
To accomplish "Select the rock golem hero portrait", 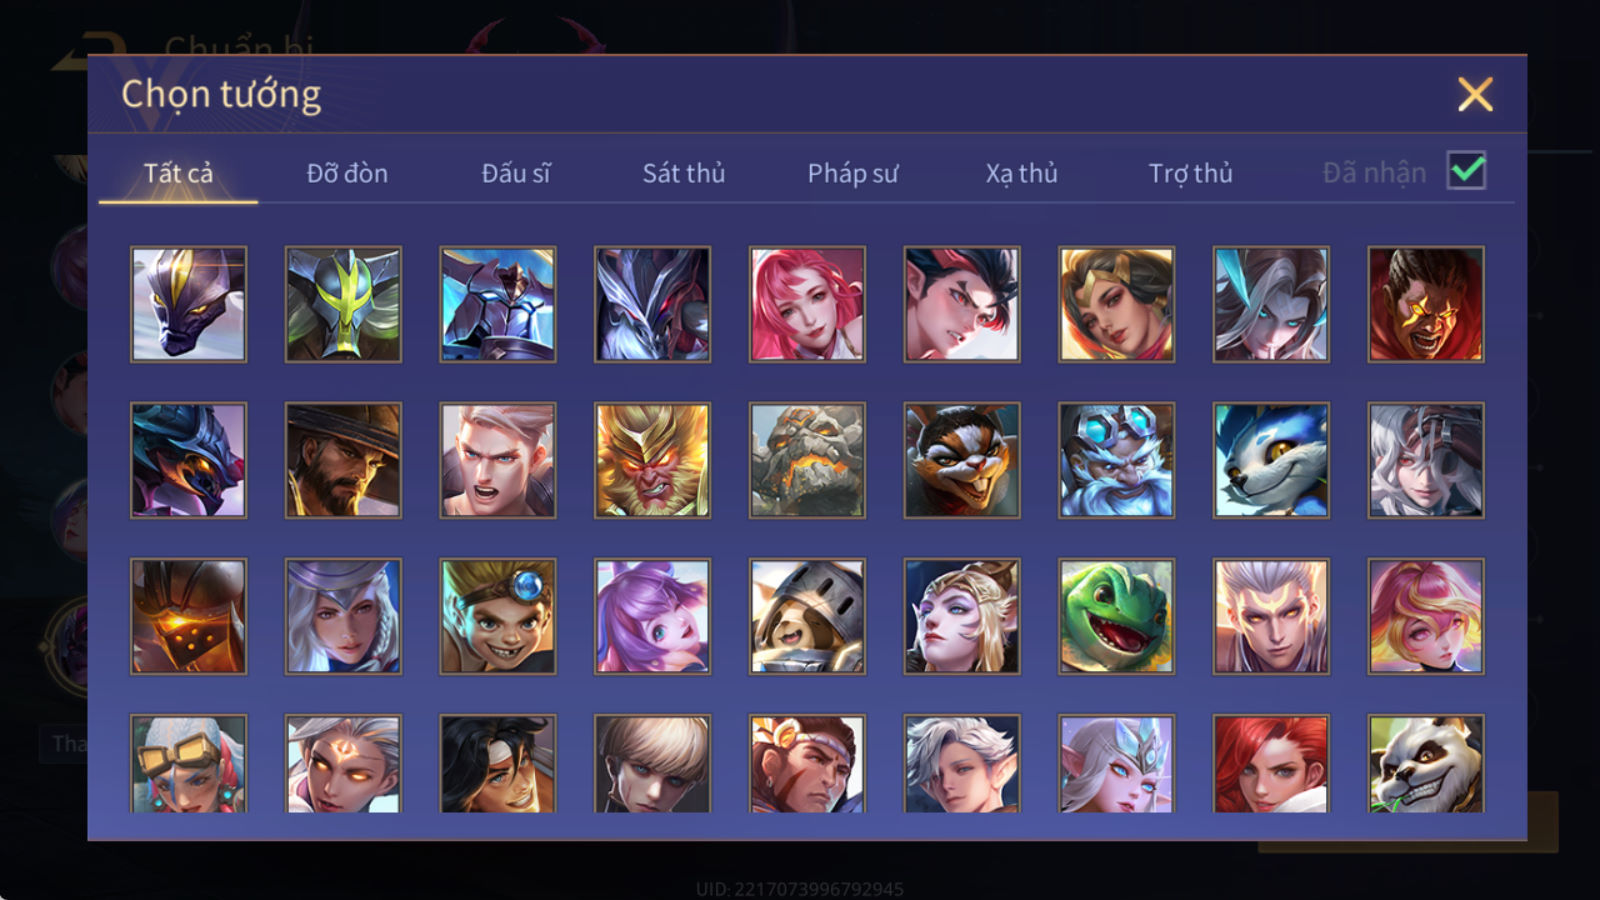I will click(x=807, y=460).
